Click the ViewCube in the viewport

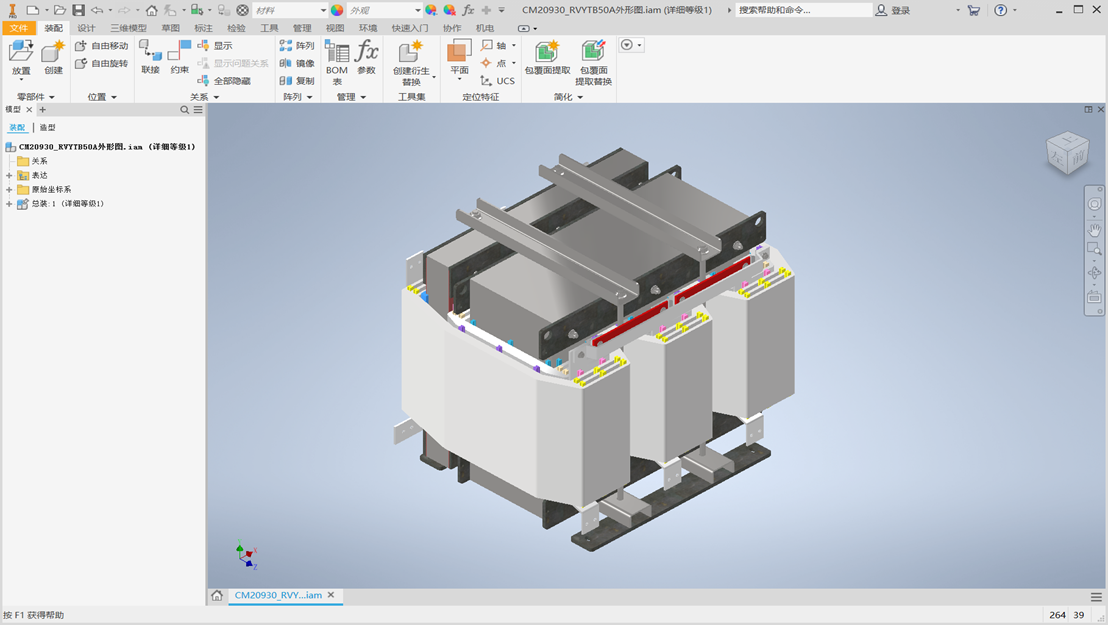[1066, 153]
